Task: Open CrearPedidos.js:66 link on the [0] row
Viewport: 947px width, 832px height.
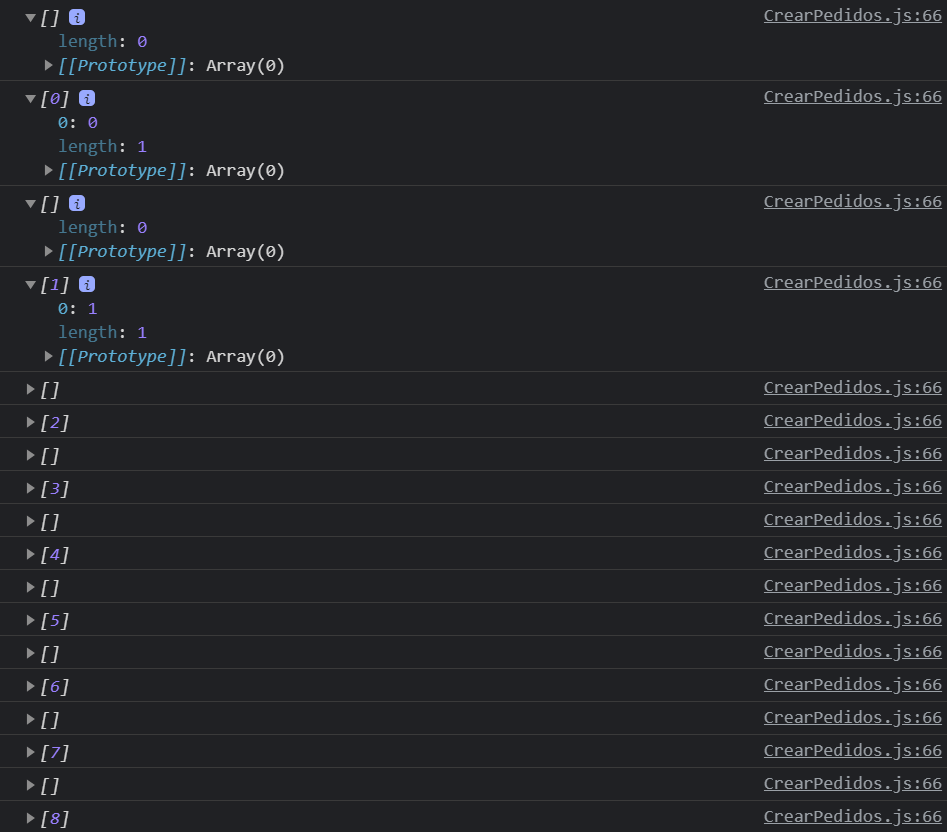Action: coord(852,96)
